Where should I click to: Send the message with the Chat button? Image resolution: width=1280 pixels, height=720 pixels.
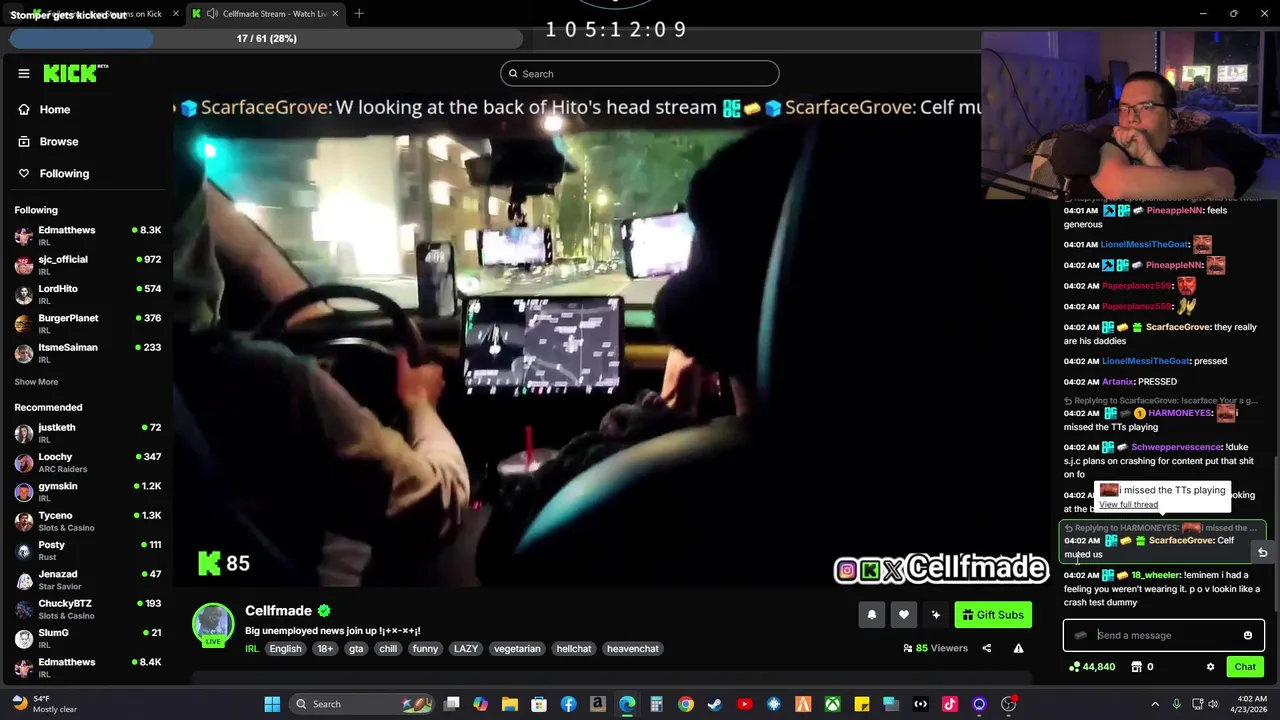point(1245,667)
